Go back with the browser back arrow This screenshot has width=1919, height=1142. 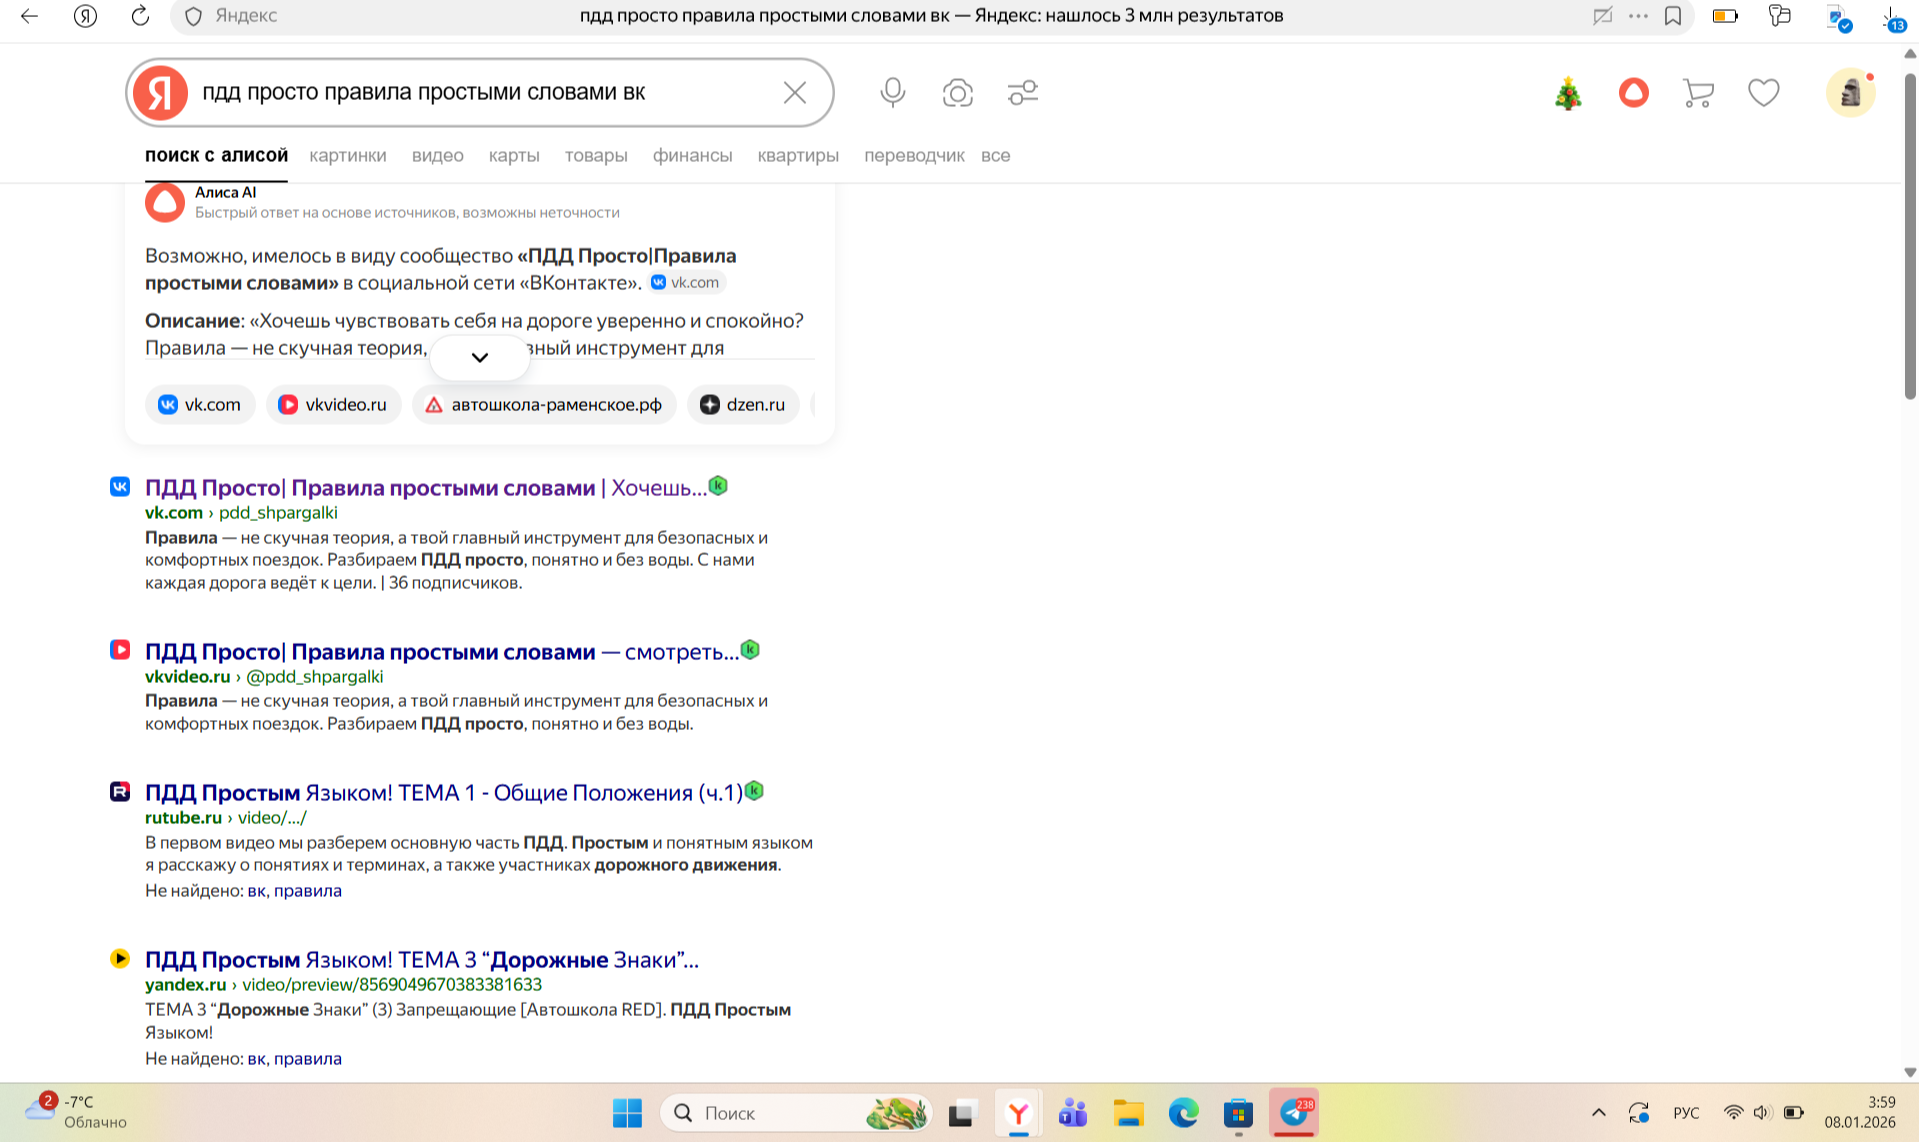(29, 16)
